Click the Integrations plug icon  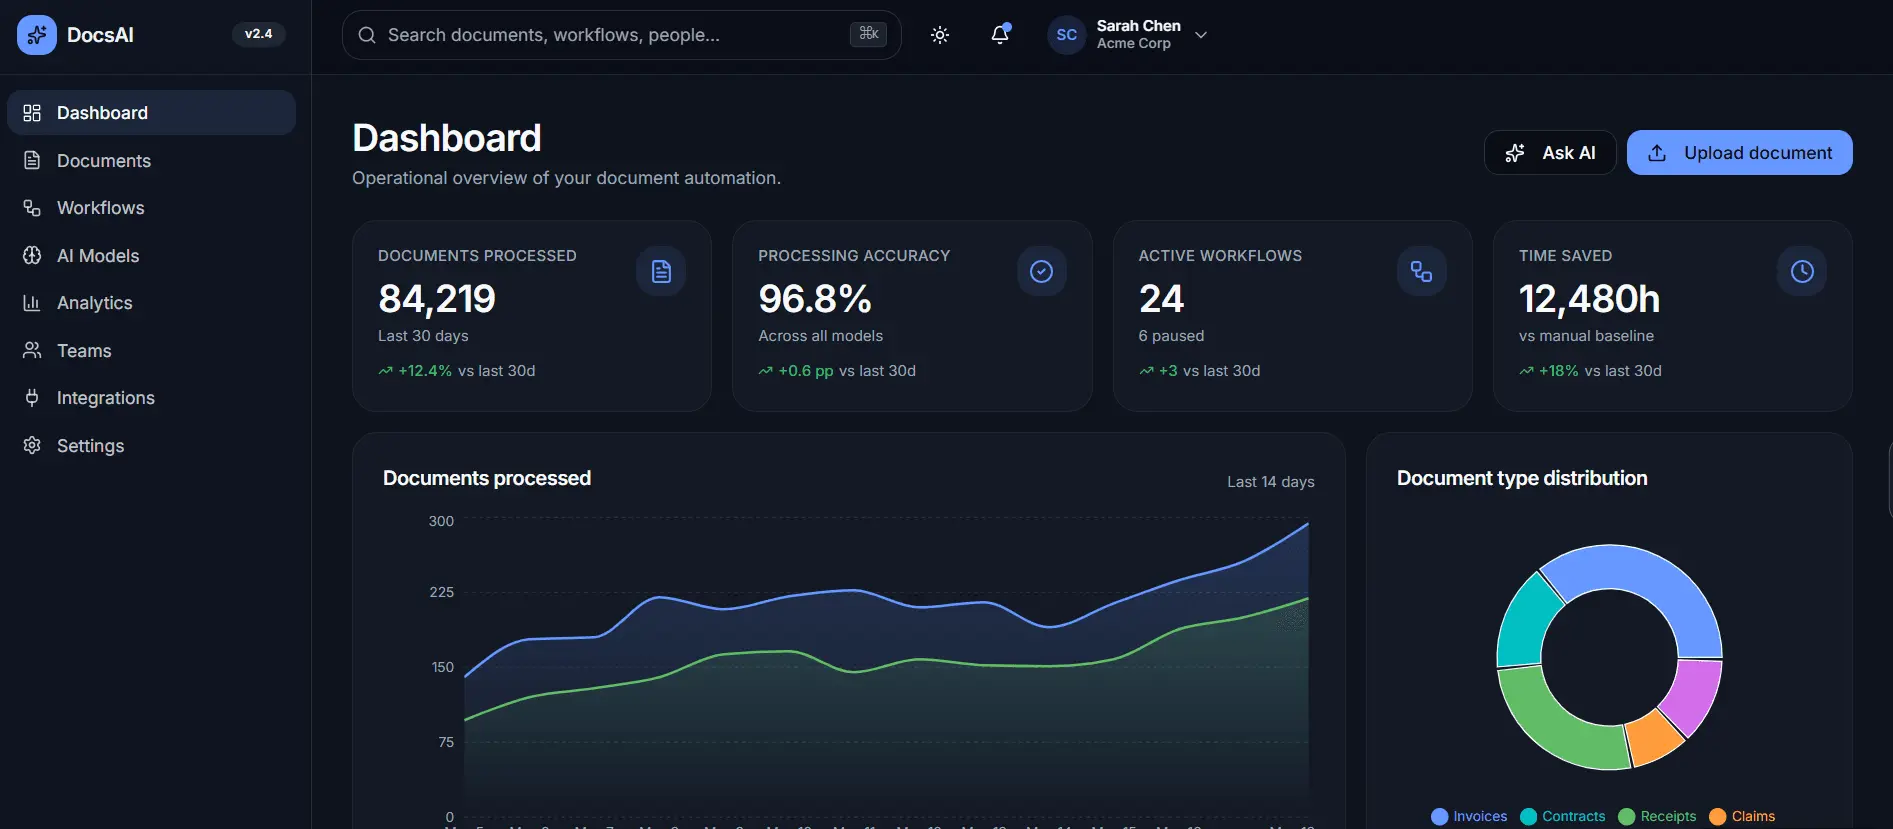32,398
